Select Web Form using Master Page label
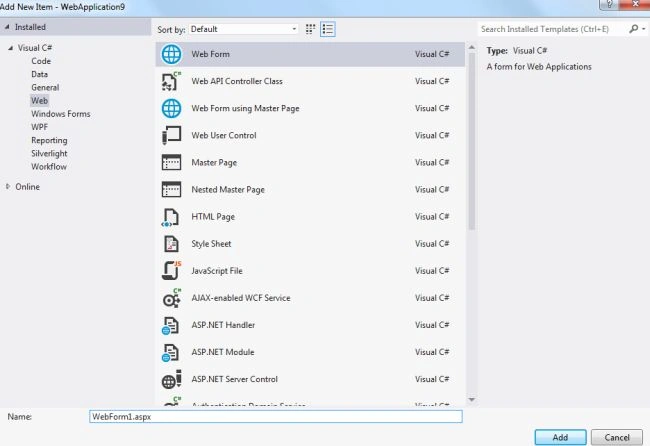 (x=245, y=109)
